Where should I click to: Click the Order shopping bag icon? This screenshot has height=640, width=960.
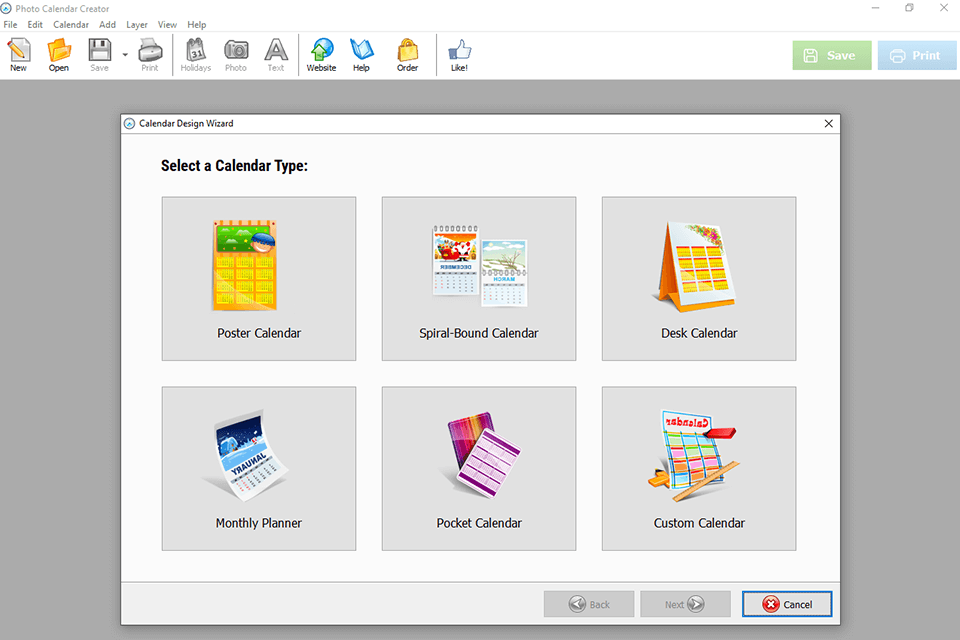(407, 55)
